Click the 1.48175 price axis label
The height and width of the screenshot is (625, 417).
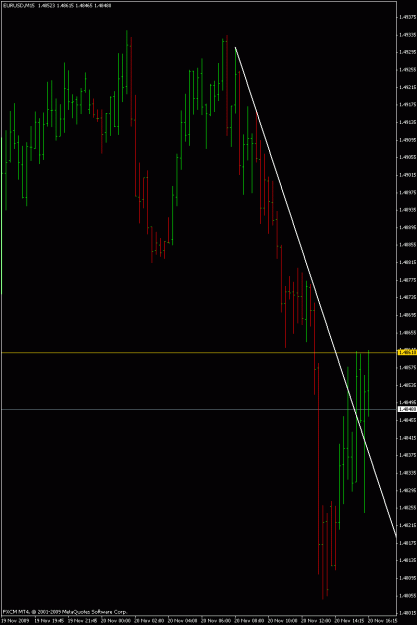point(407,543)
